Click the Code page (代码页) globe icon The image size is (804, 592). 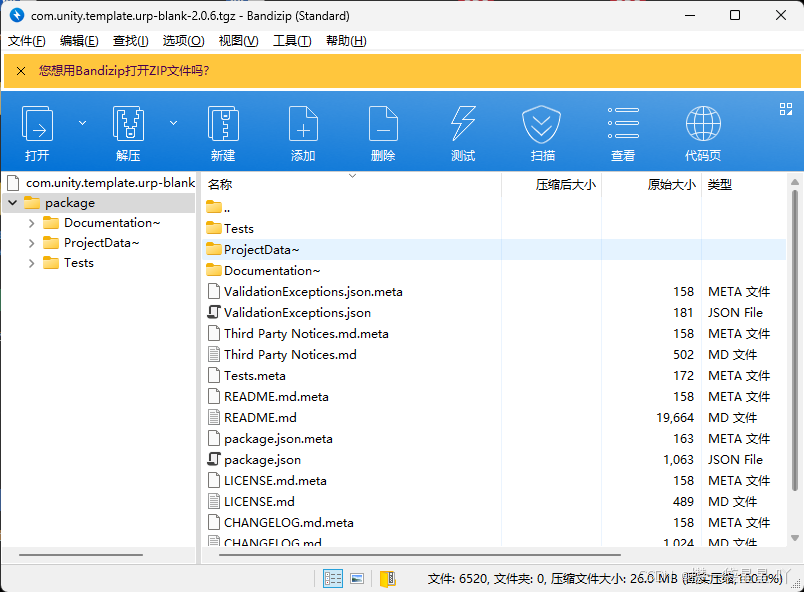click(x=703, y=124)
